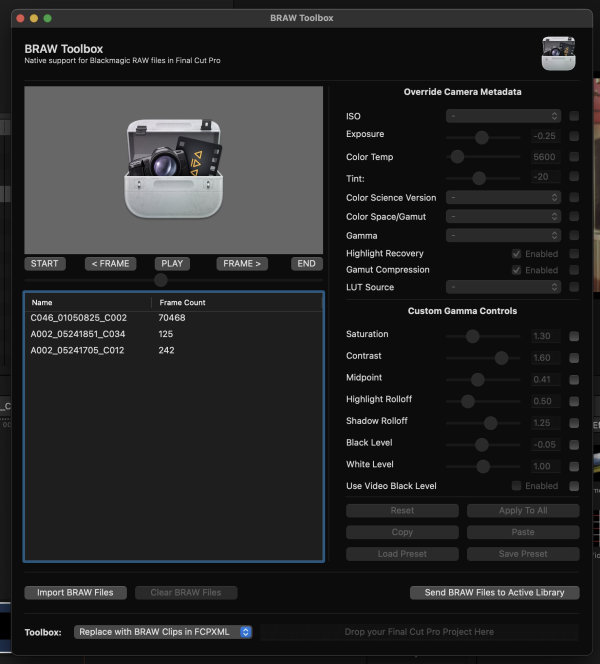
Task: Enable the Midpoint override checkbox
Action: (x=574, y=379)
